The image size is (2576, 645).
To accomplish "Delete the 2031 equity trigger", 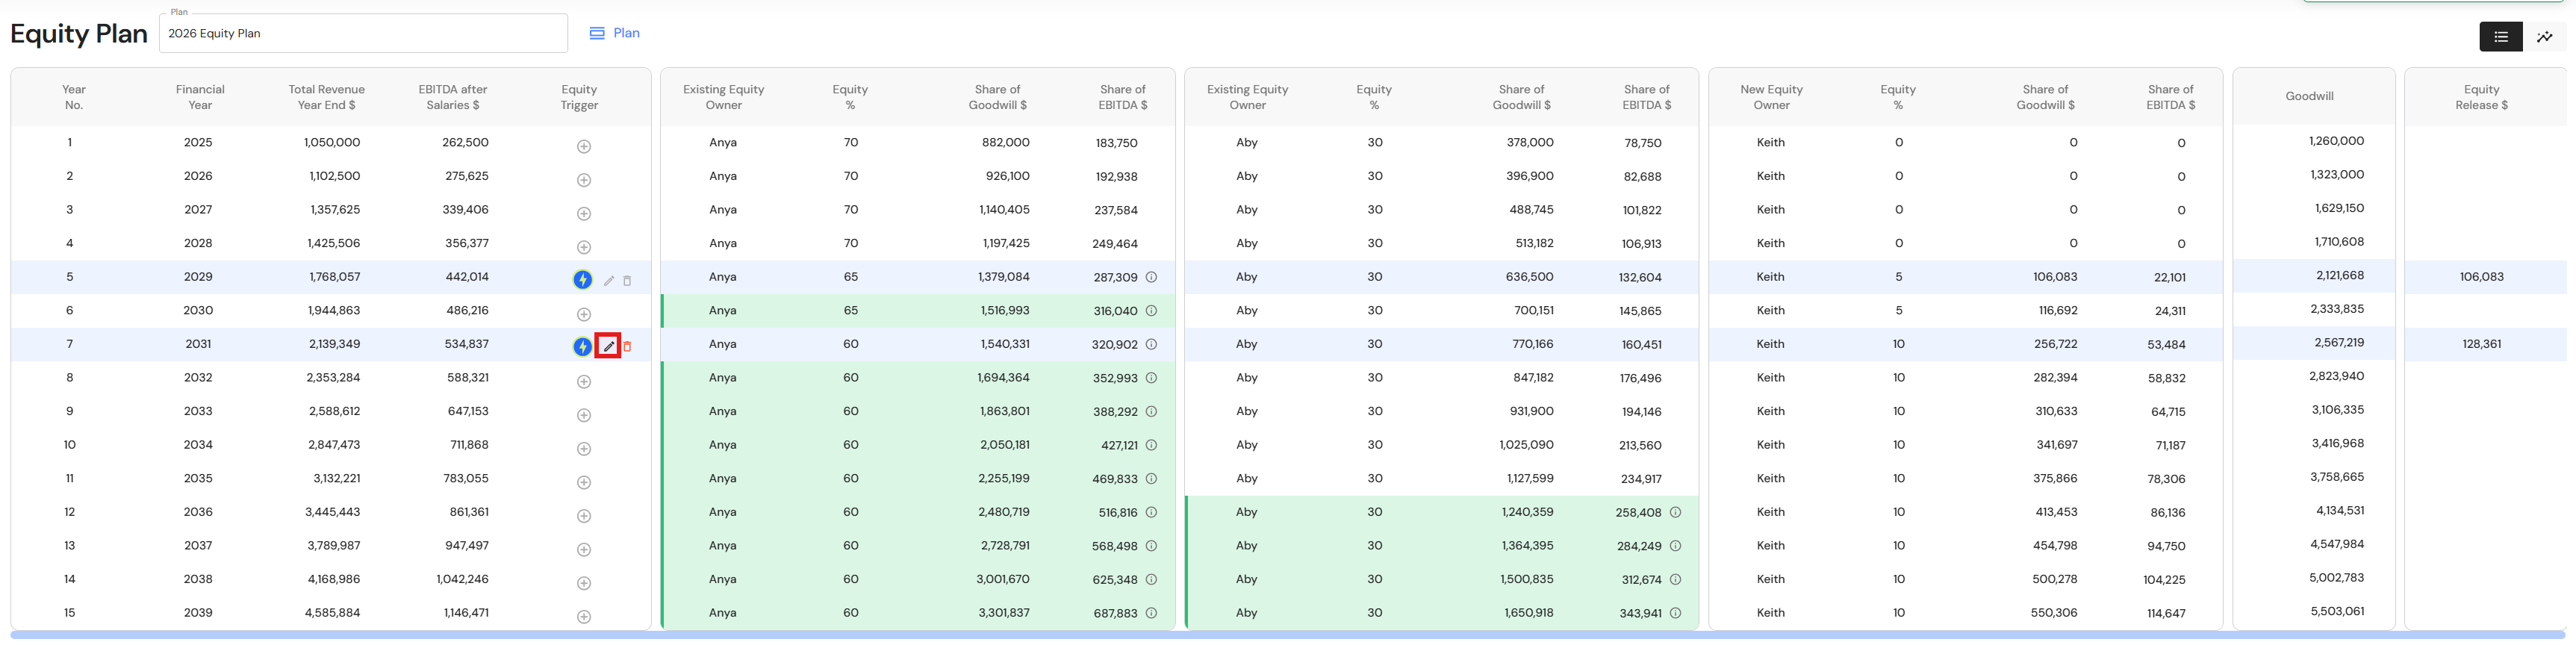I will [627, 346].
